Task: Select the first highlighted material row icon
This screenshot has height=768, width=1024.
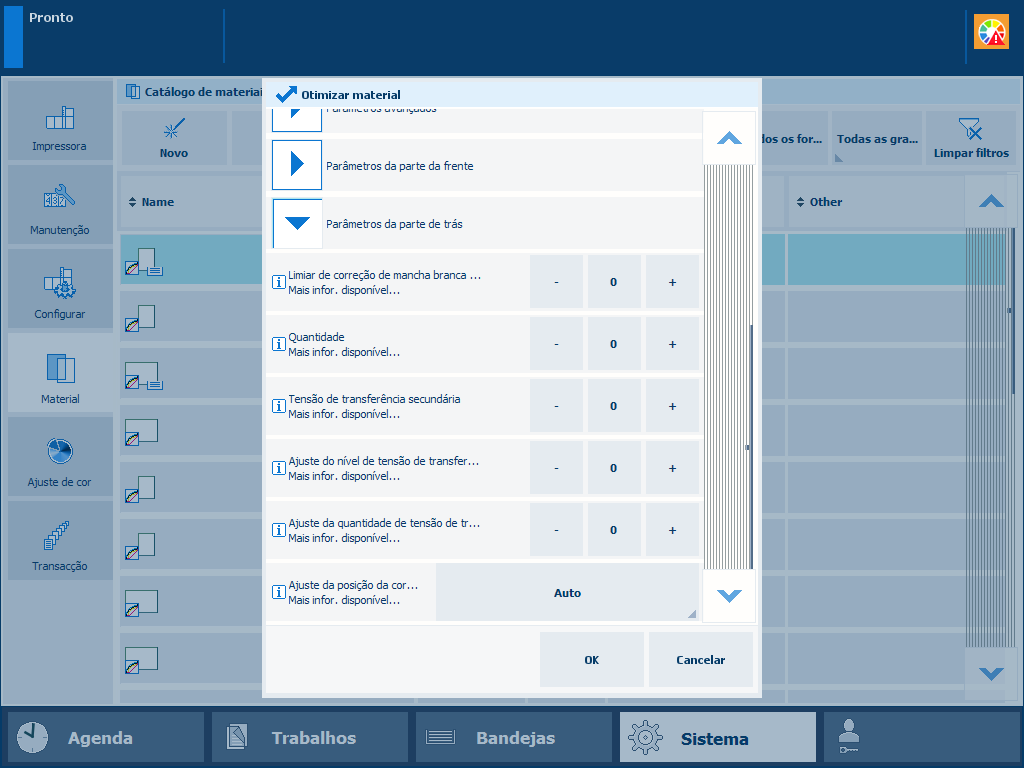Action: pos(144,261)
